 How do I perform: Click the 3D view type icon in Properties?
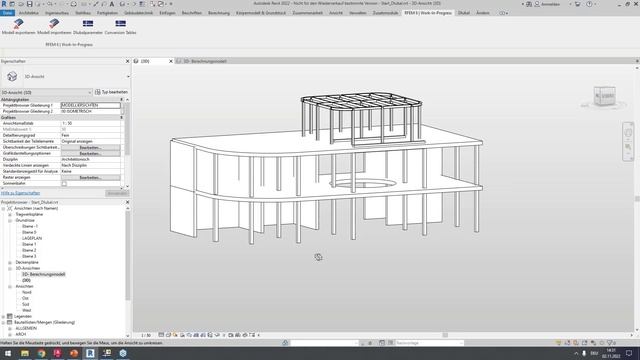tap(12, 76)
